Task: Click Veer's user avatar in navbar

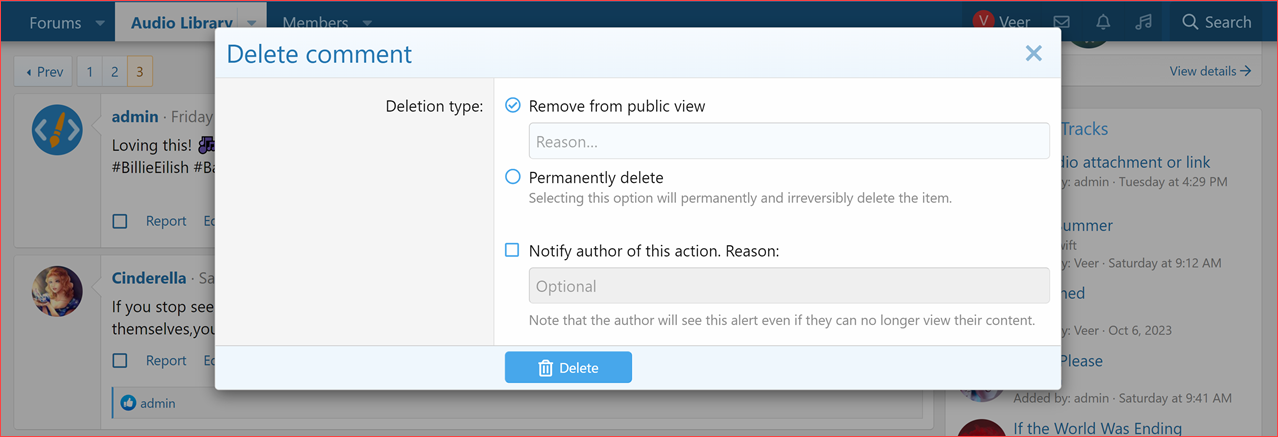Action: [x=984, y=22]
